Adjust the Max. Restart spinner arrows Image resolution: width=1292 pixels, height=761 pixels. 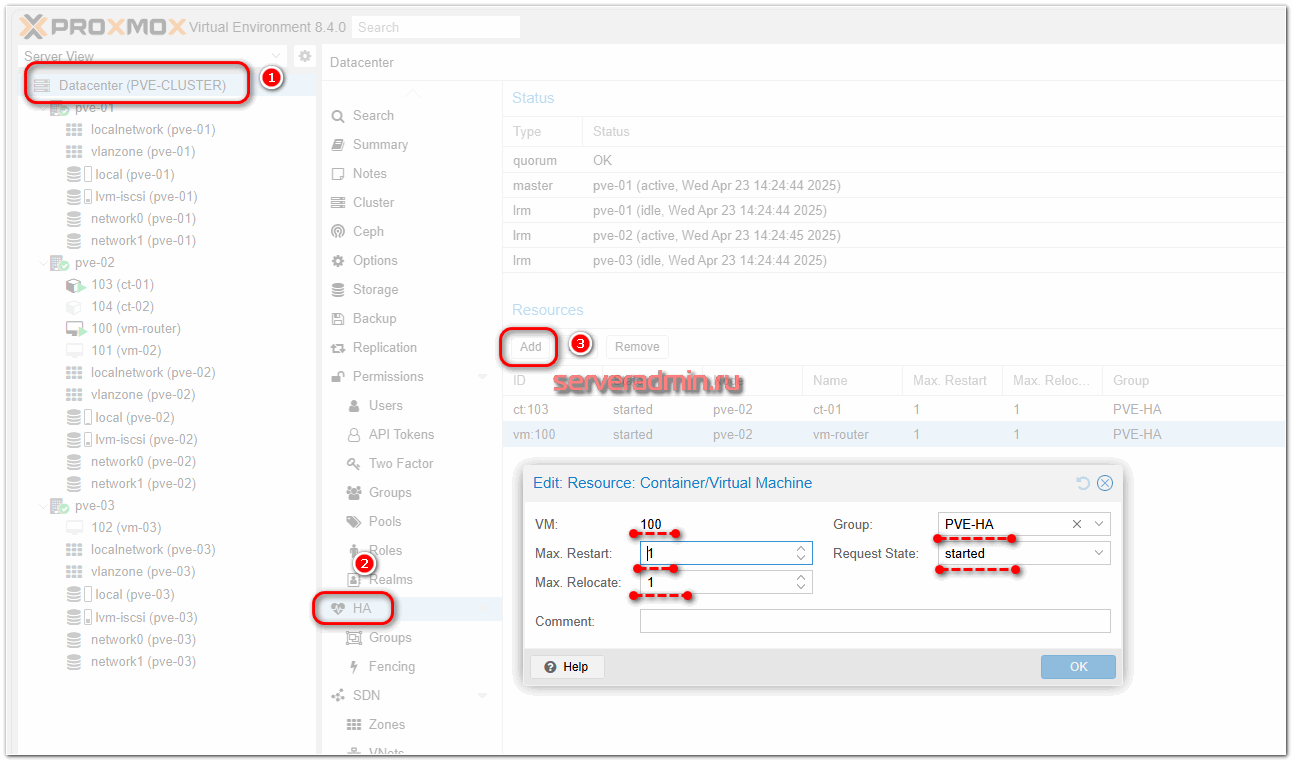click(802, 553)
